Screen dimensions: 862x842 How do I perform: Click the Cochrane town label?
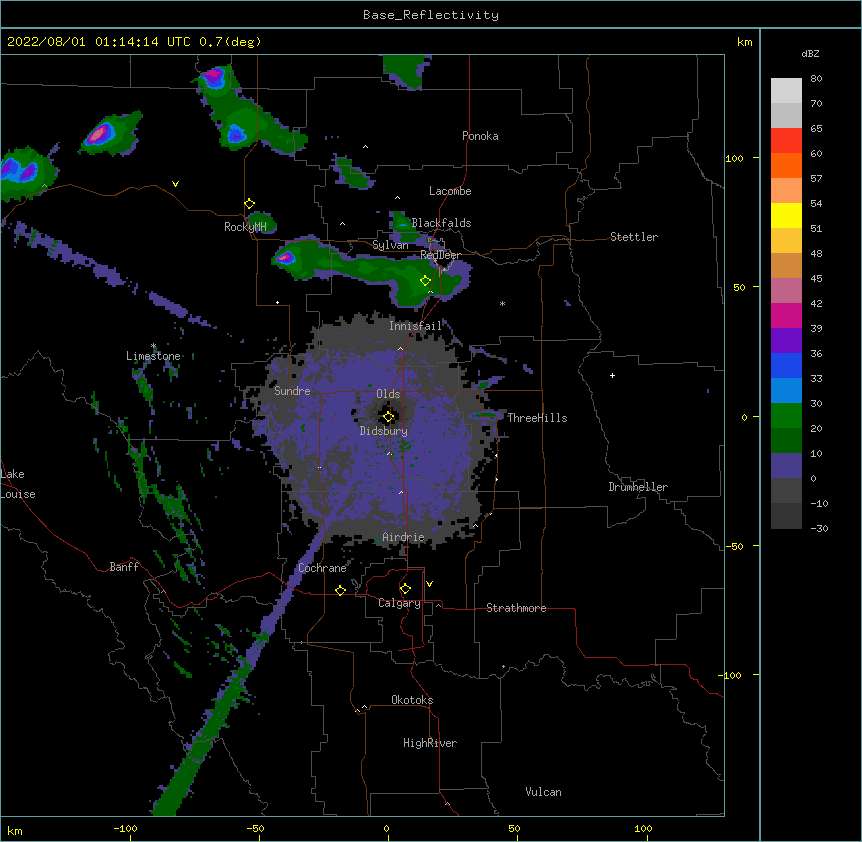[x=322, y=568]
